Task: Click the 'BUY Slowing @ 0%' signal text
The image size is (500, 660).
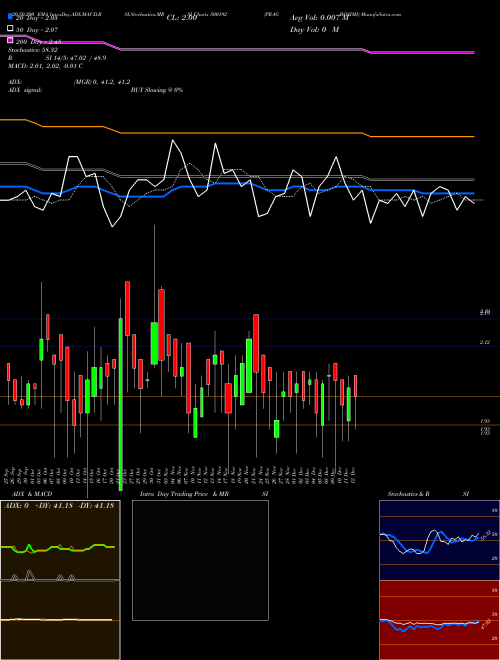Action: 157,90
